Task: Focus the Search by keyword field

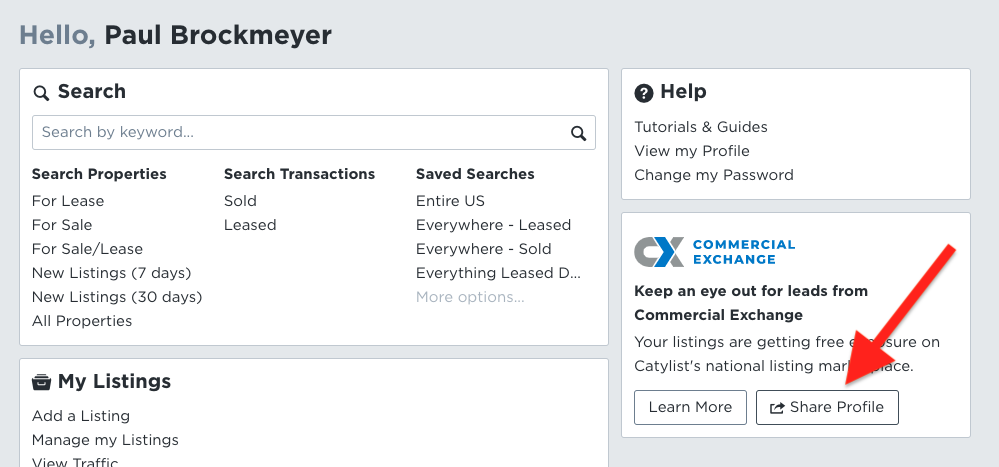Action: 313,133
